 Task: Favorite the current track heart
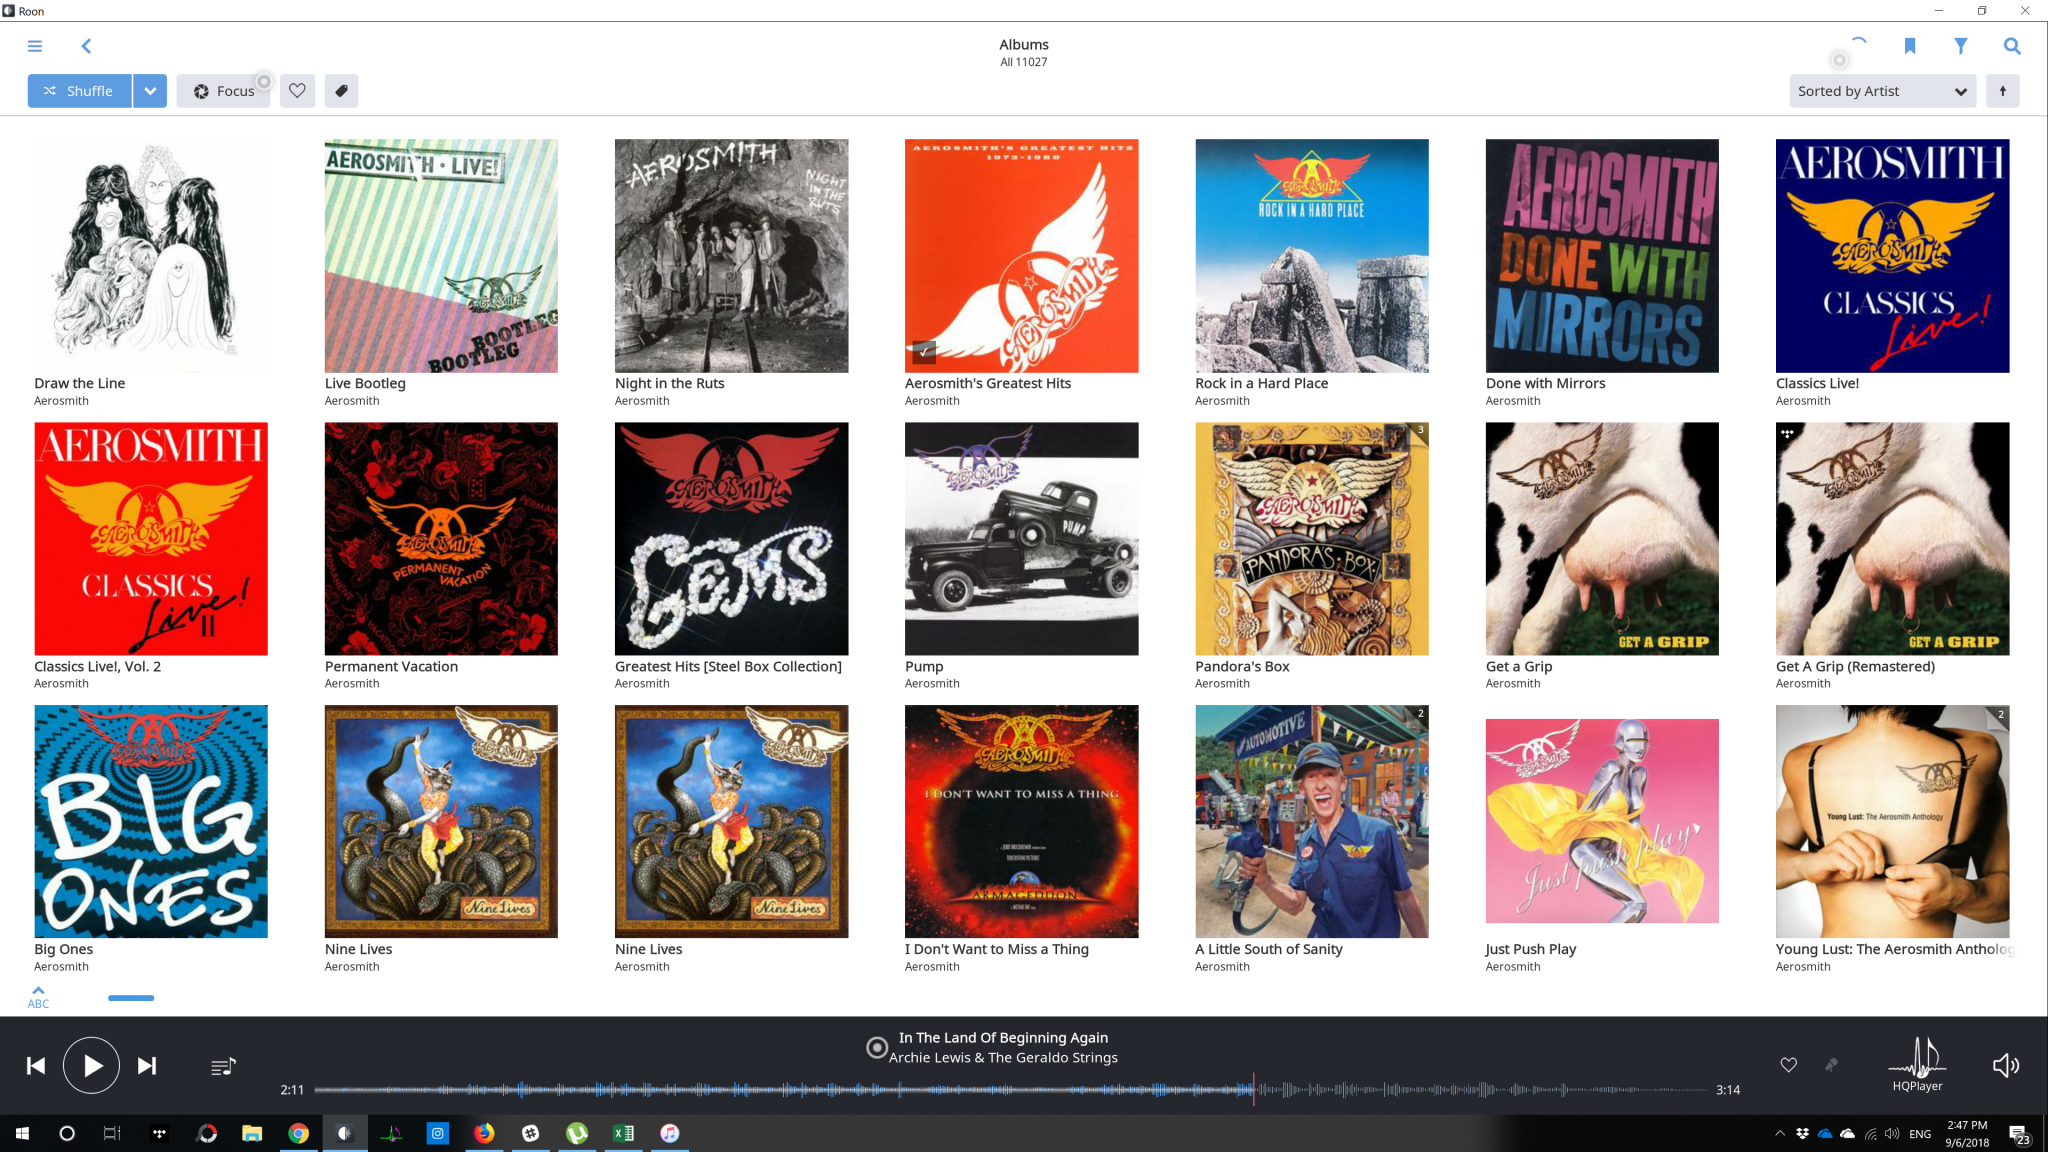tap(1788, 1065)
